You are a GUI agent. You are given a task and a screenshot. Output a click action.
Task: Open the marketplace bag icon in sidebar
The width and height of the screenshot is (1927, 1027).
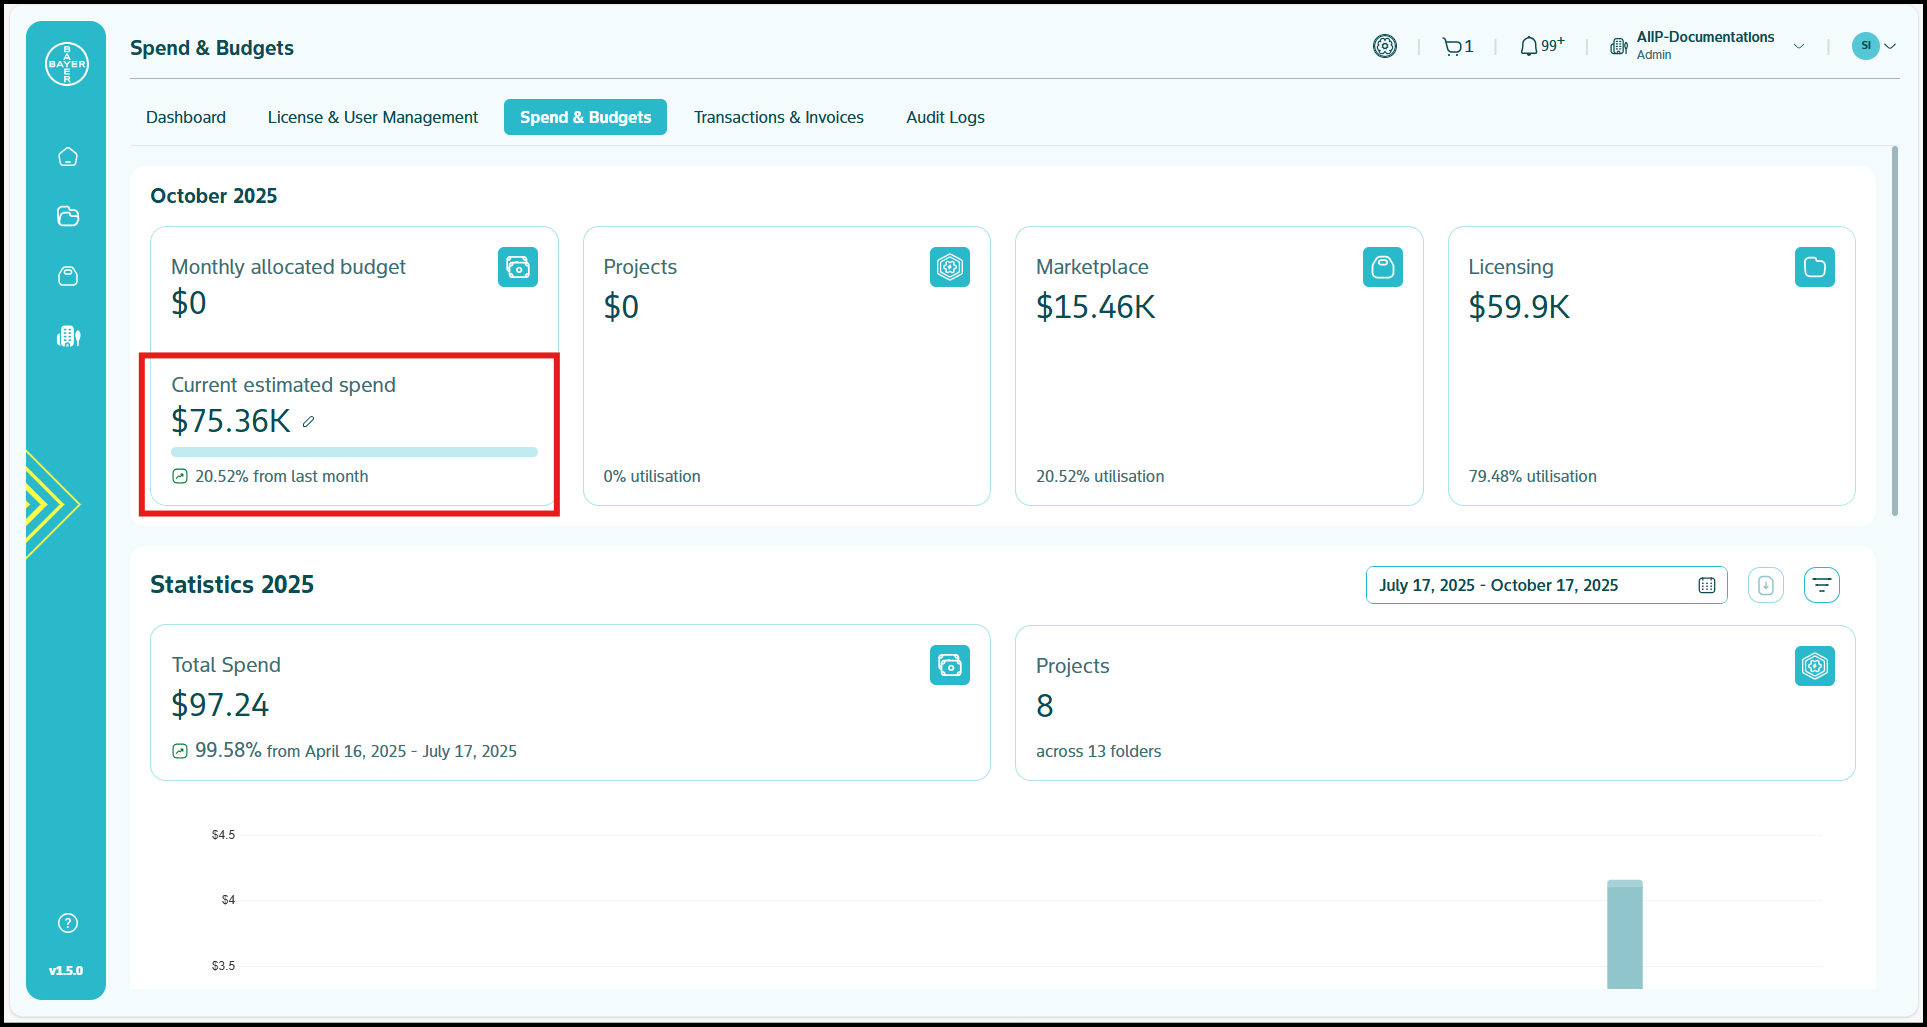[x=68, y=276]
